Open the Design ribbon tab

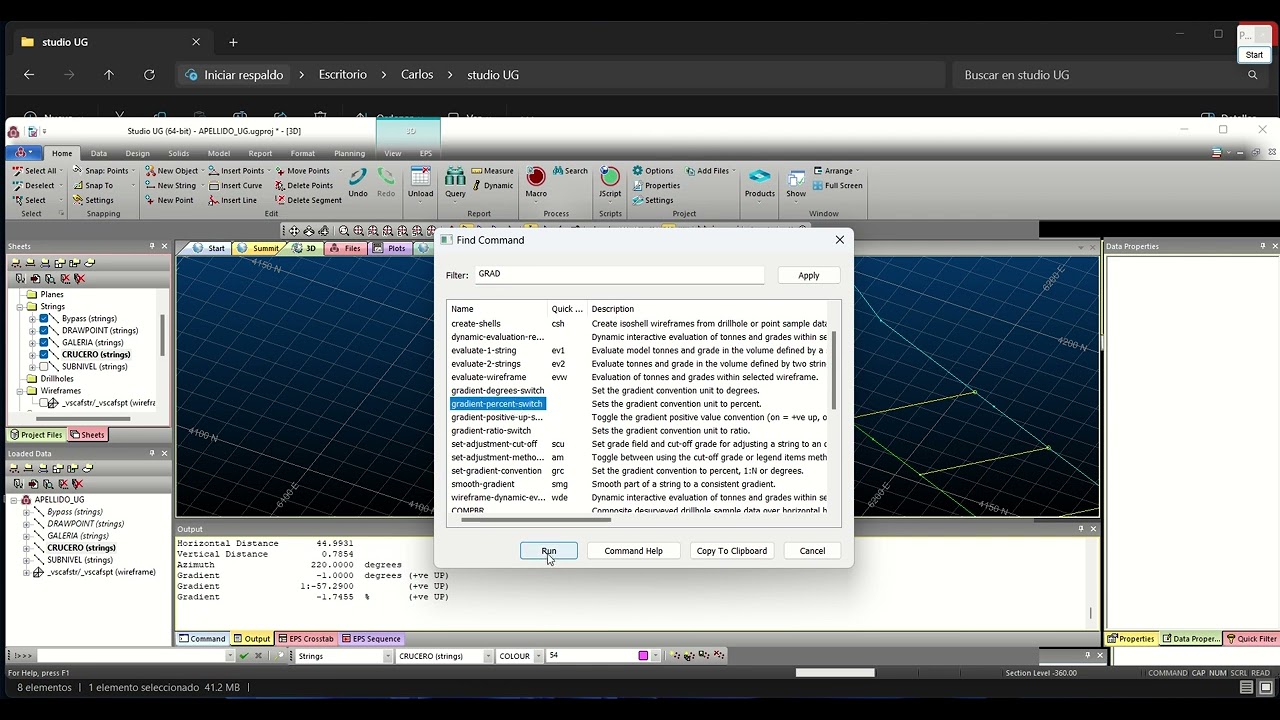click(x=137, y=153)
